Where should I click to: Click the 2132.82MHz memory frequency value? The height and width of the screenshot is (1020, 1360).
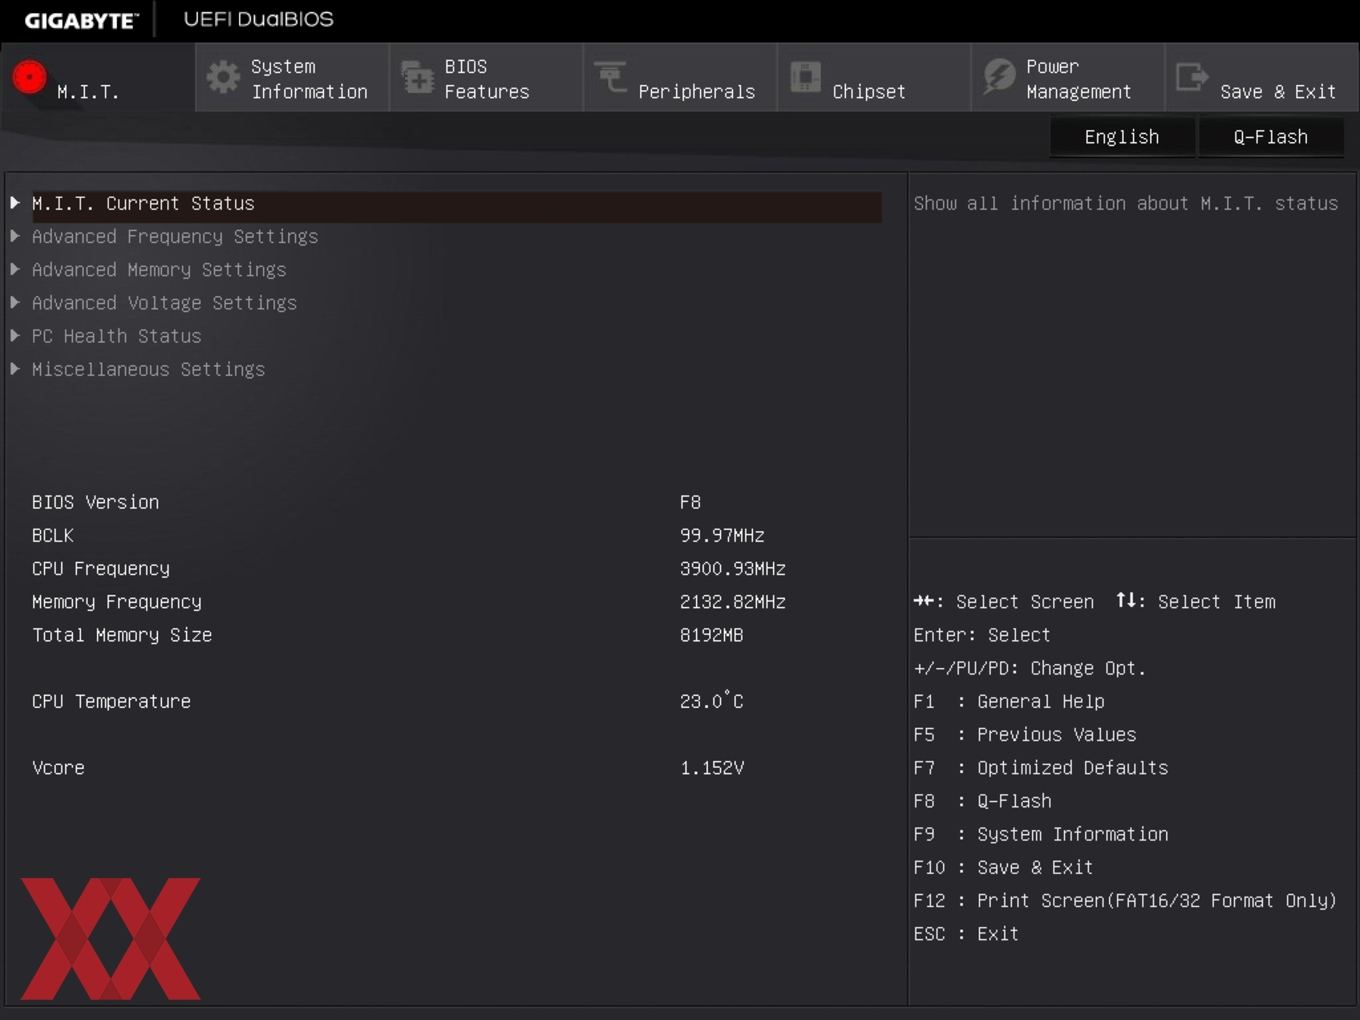coord(733,602)
